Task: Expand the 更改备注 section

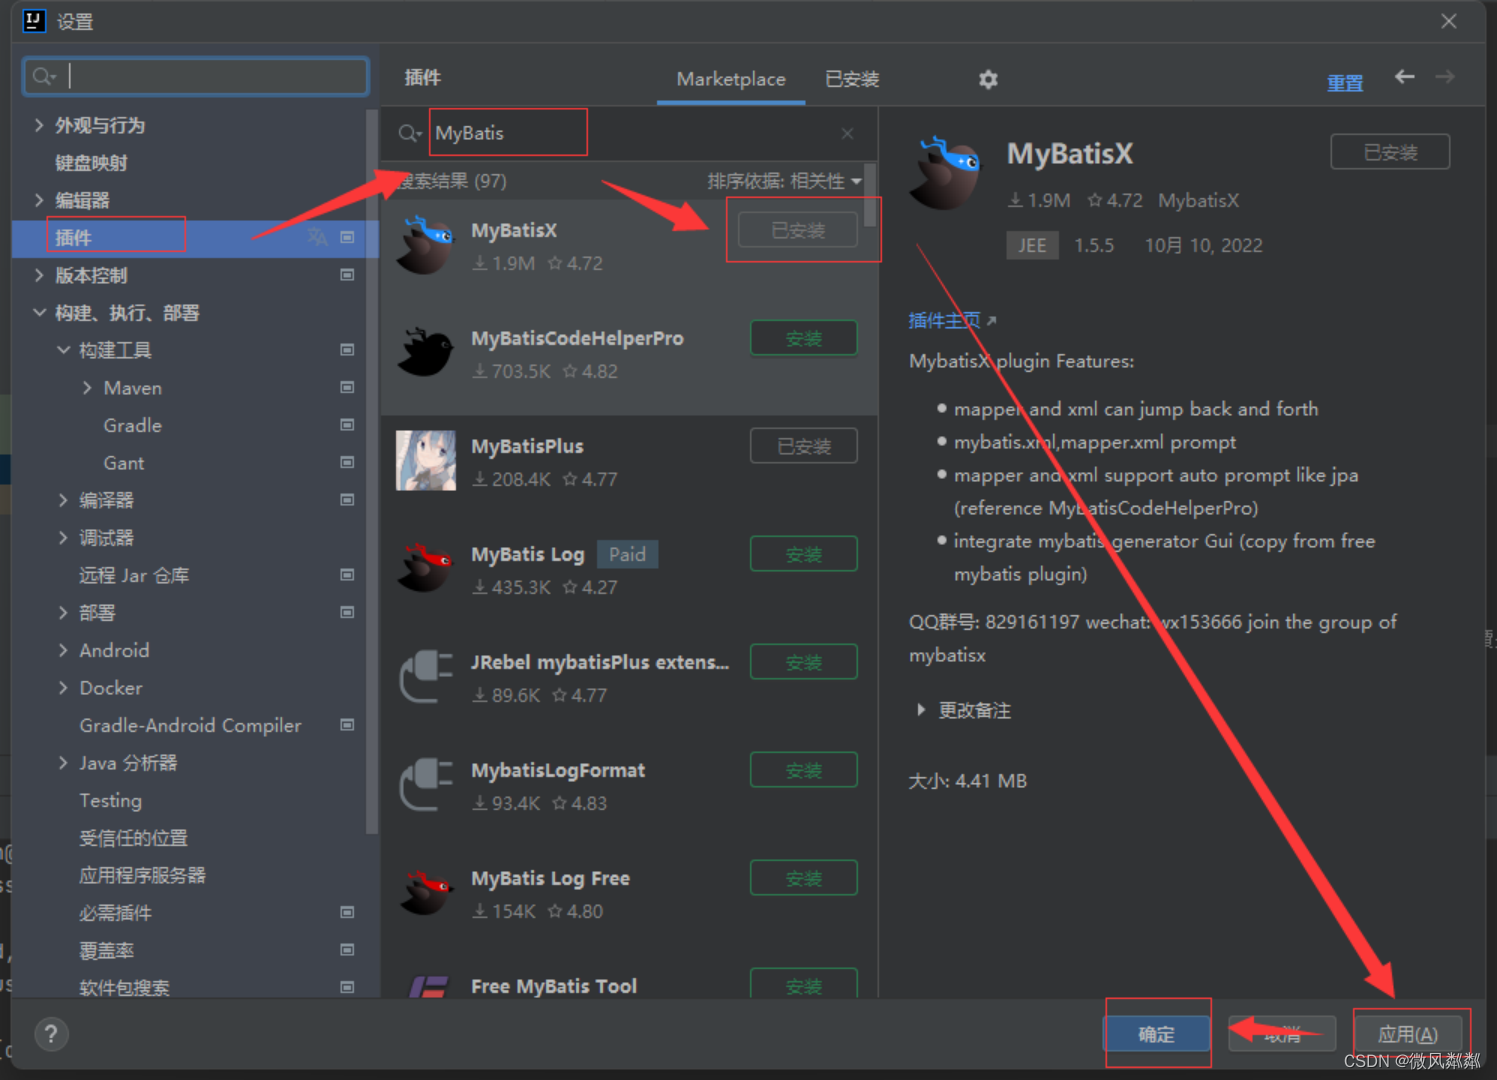Action: point(921,710)
